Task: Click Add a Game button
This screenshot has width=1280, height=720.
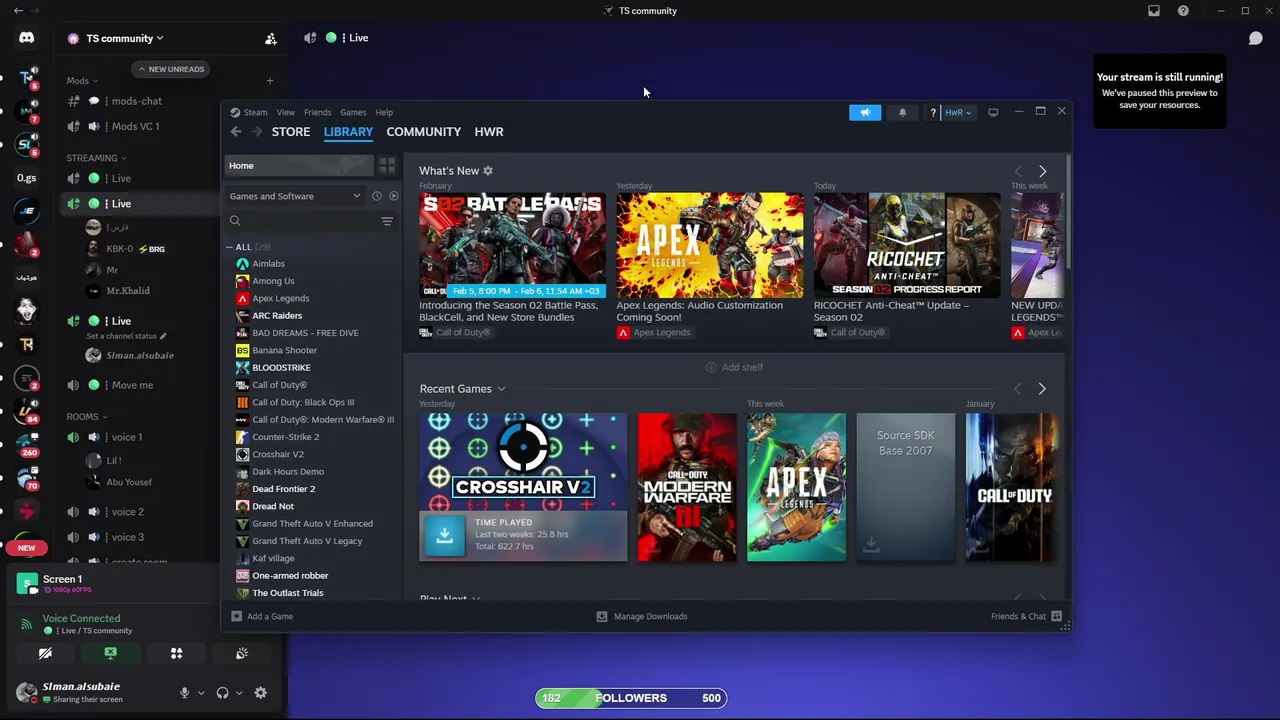Action: point(262,616)
